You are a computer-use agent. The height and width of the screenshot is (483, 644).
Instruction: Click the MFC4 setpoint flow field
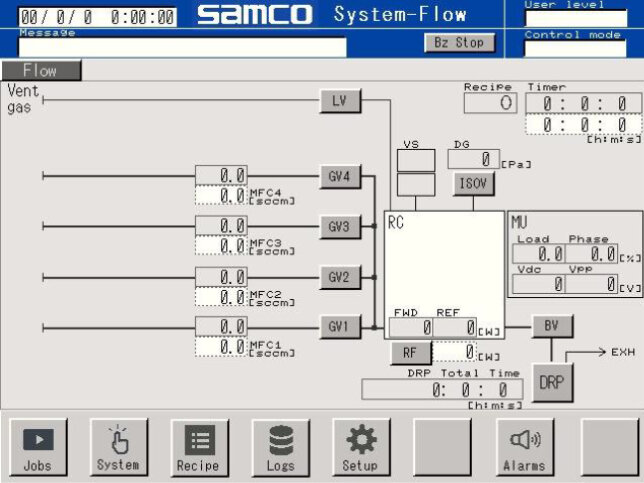220,195
